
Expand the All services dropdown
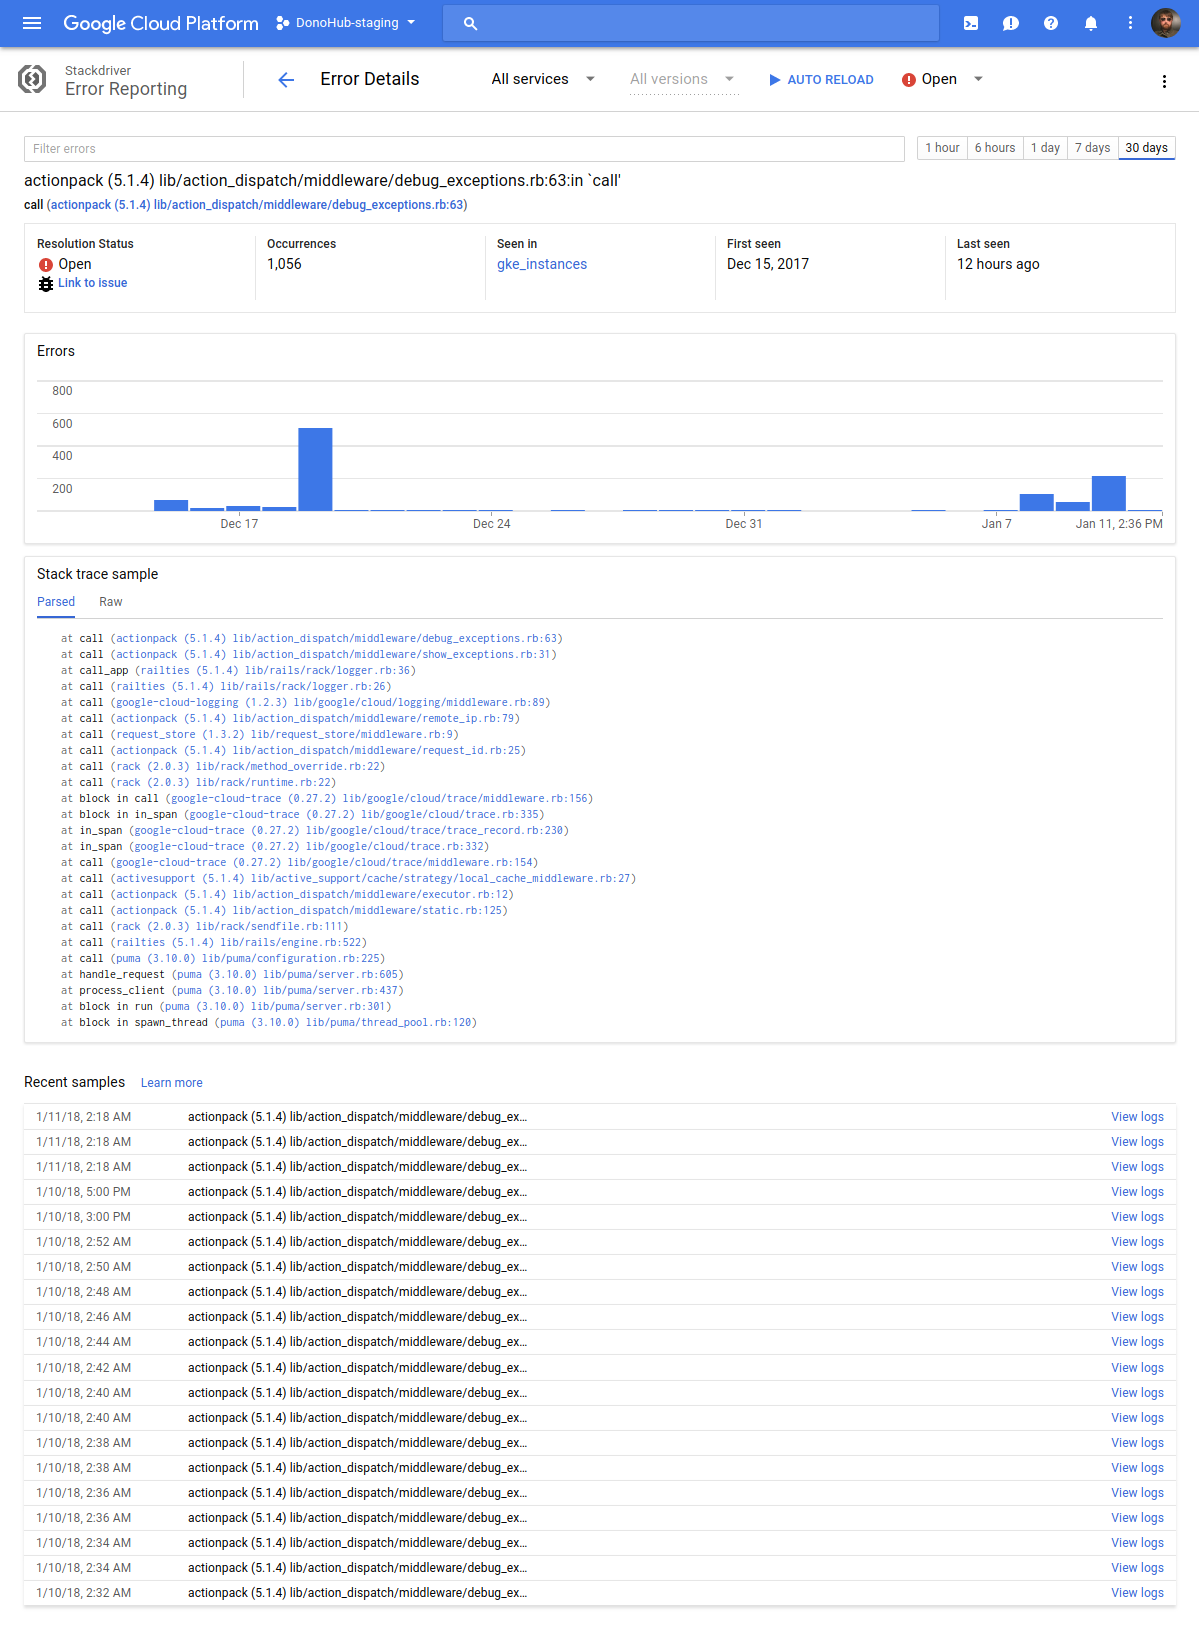tap(543, 79)
